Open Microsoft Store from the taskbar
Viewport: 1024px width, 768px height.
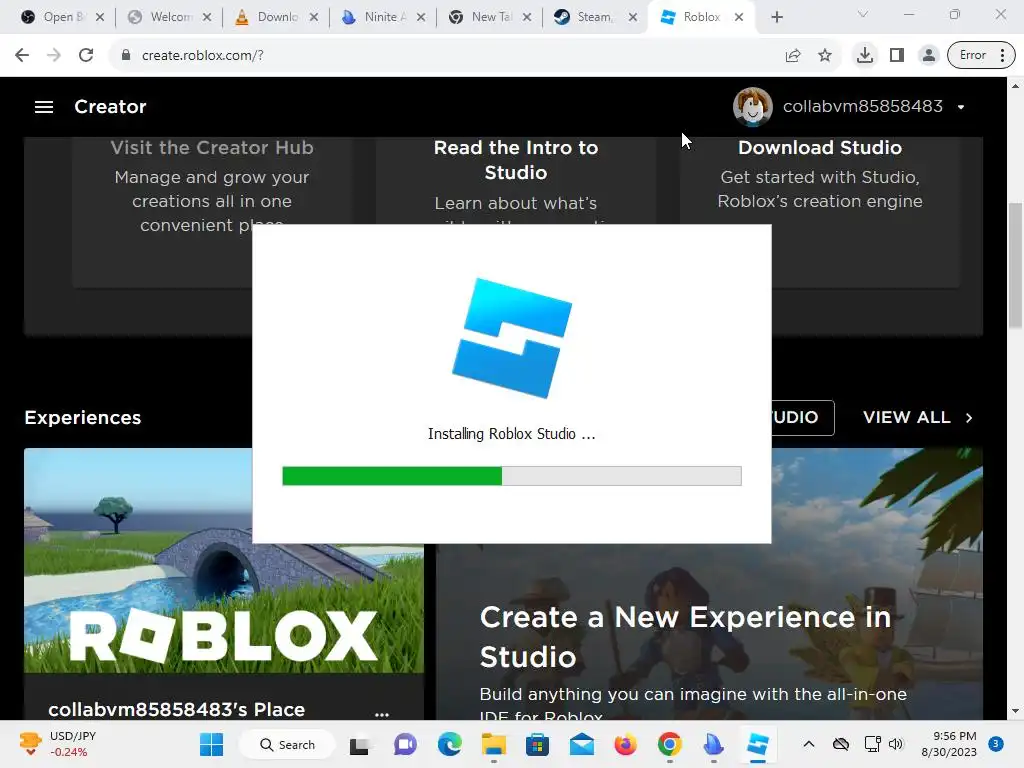click(x=537, y=744)
